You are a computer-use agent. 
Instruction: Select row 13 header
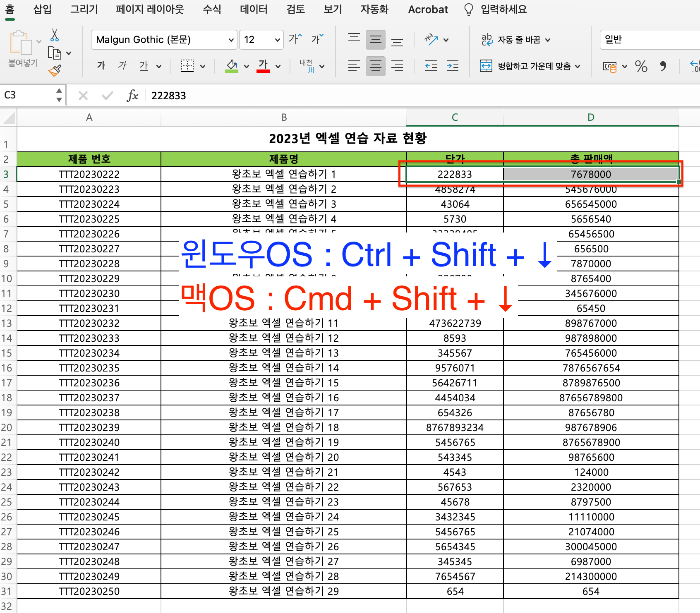click(7, 323)
